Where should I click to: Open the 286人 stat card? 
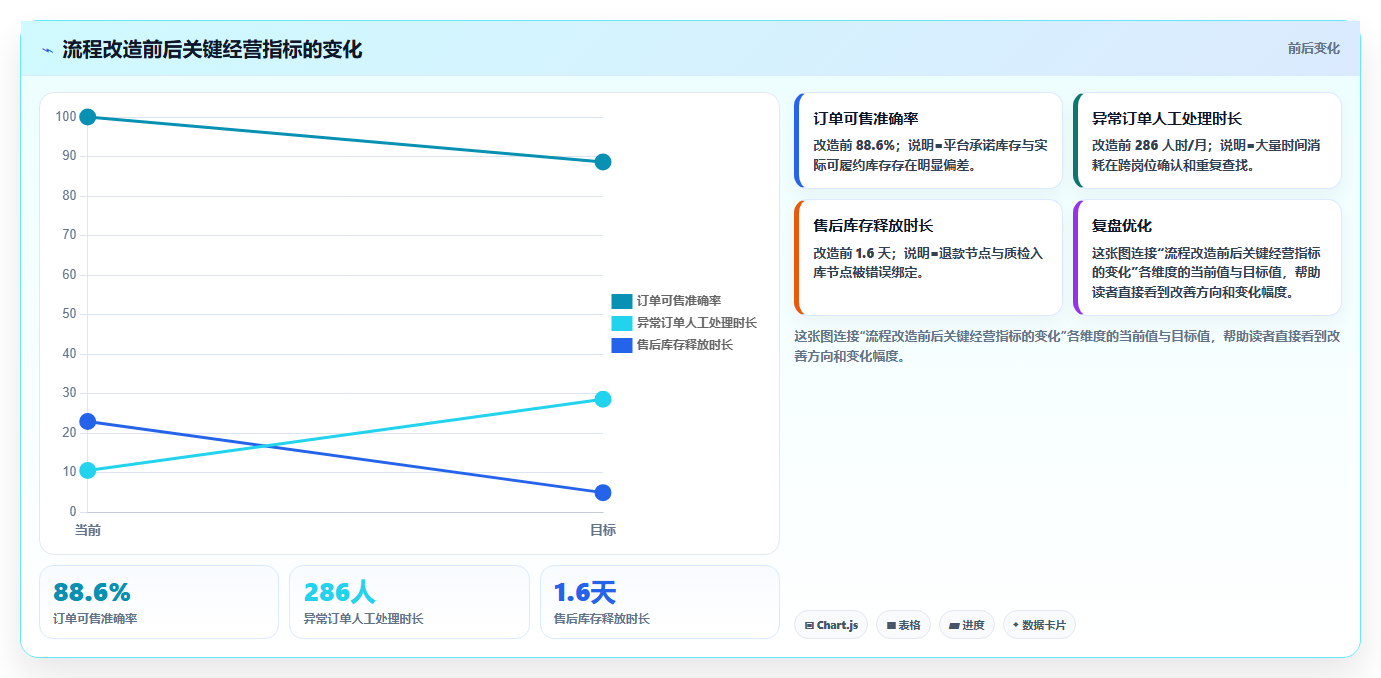409,602
